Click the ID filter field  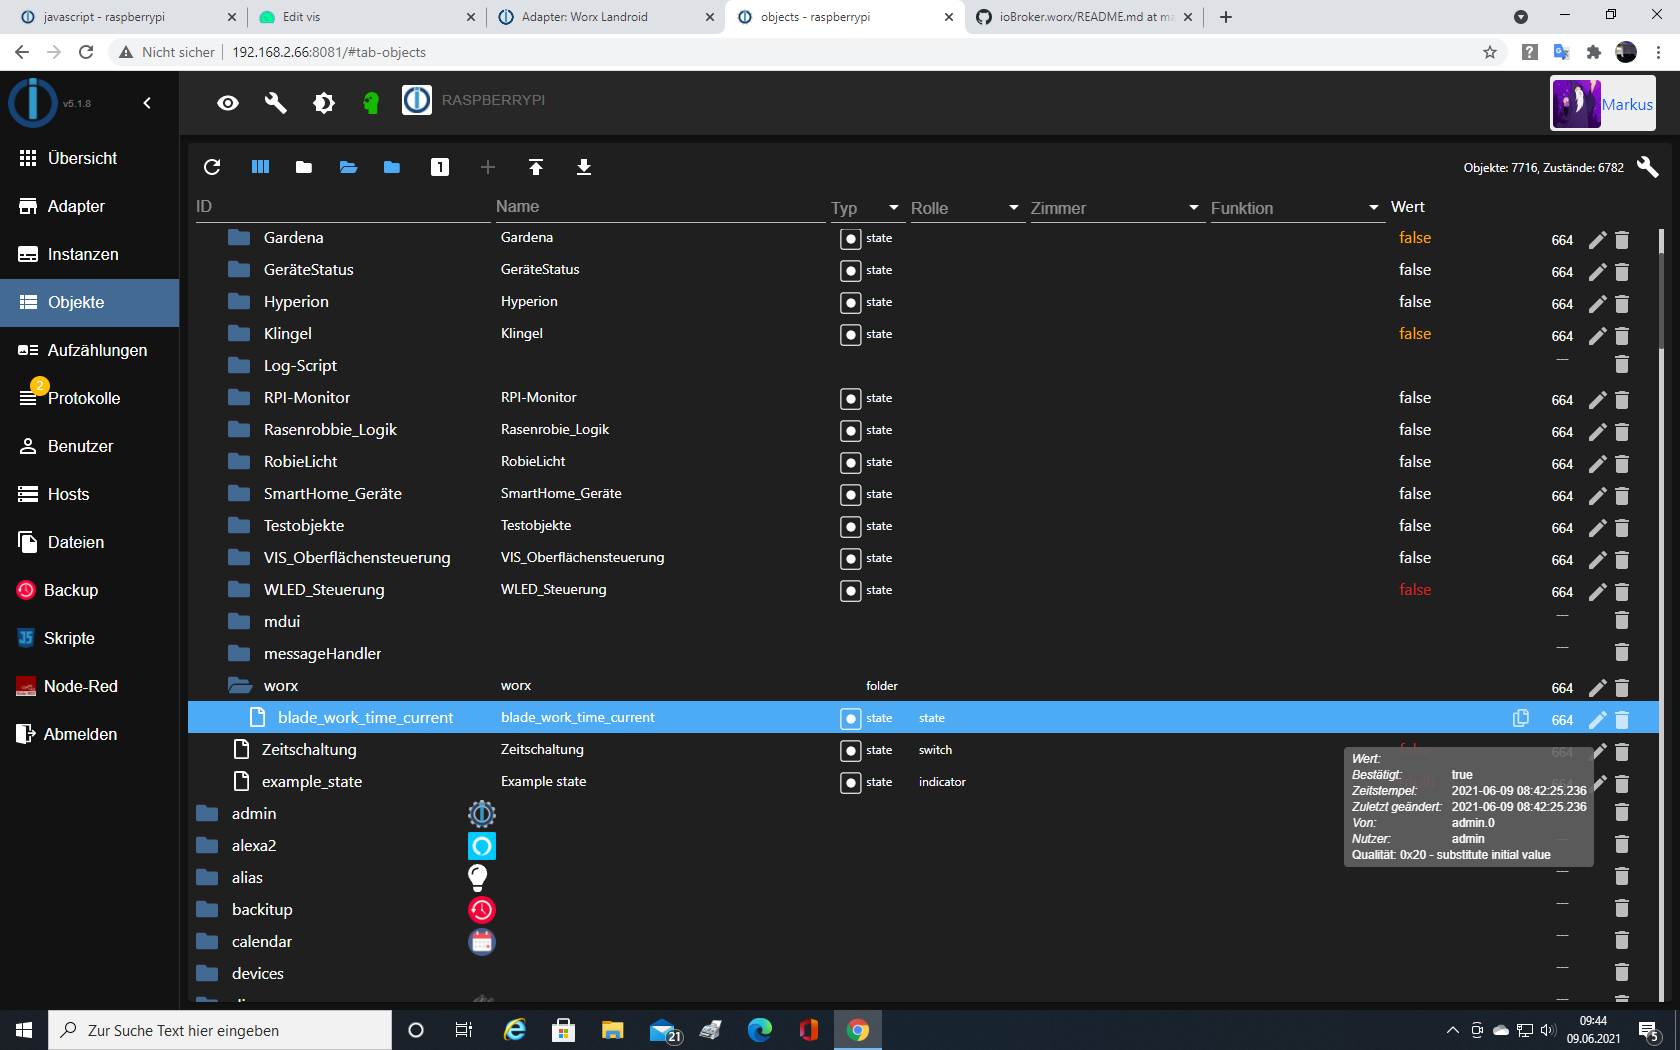(342, 207)
